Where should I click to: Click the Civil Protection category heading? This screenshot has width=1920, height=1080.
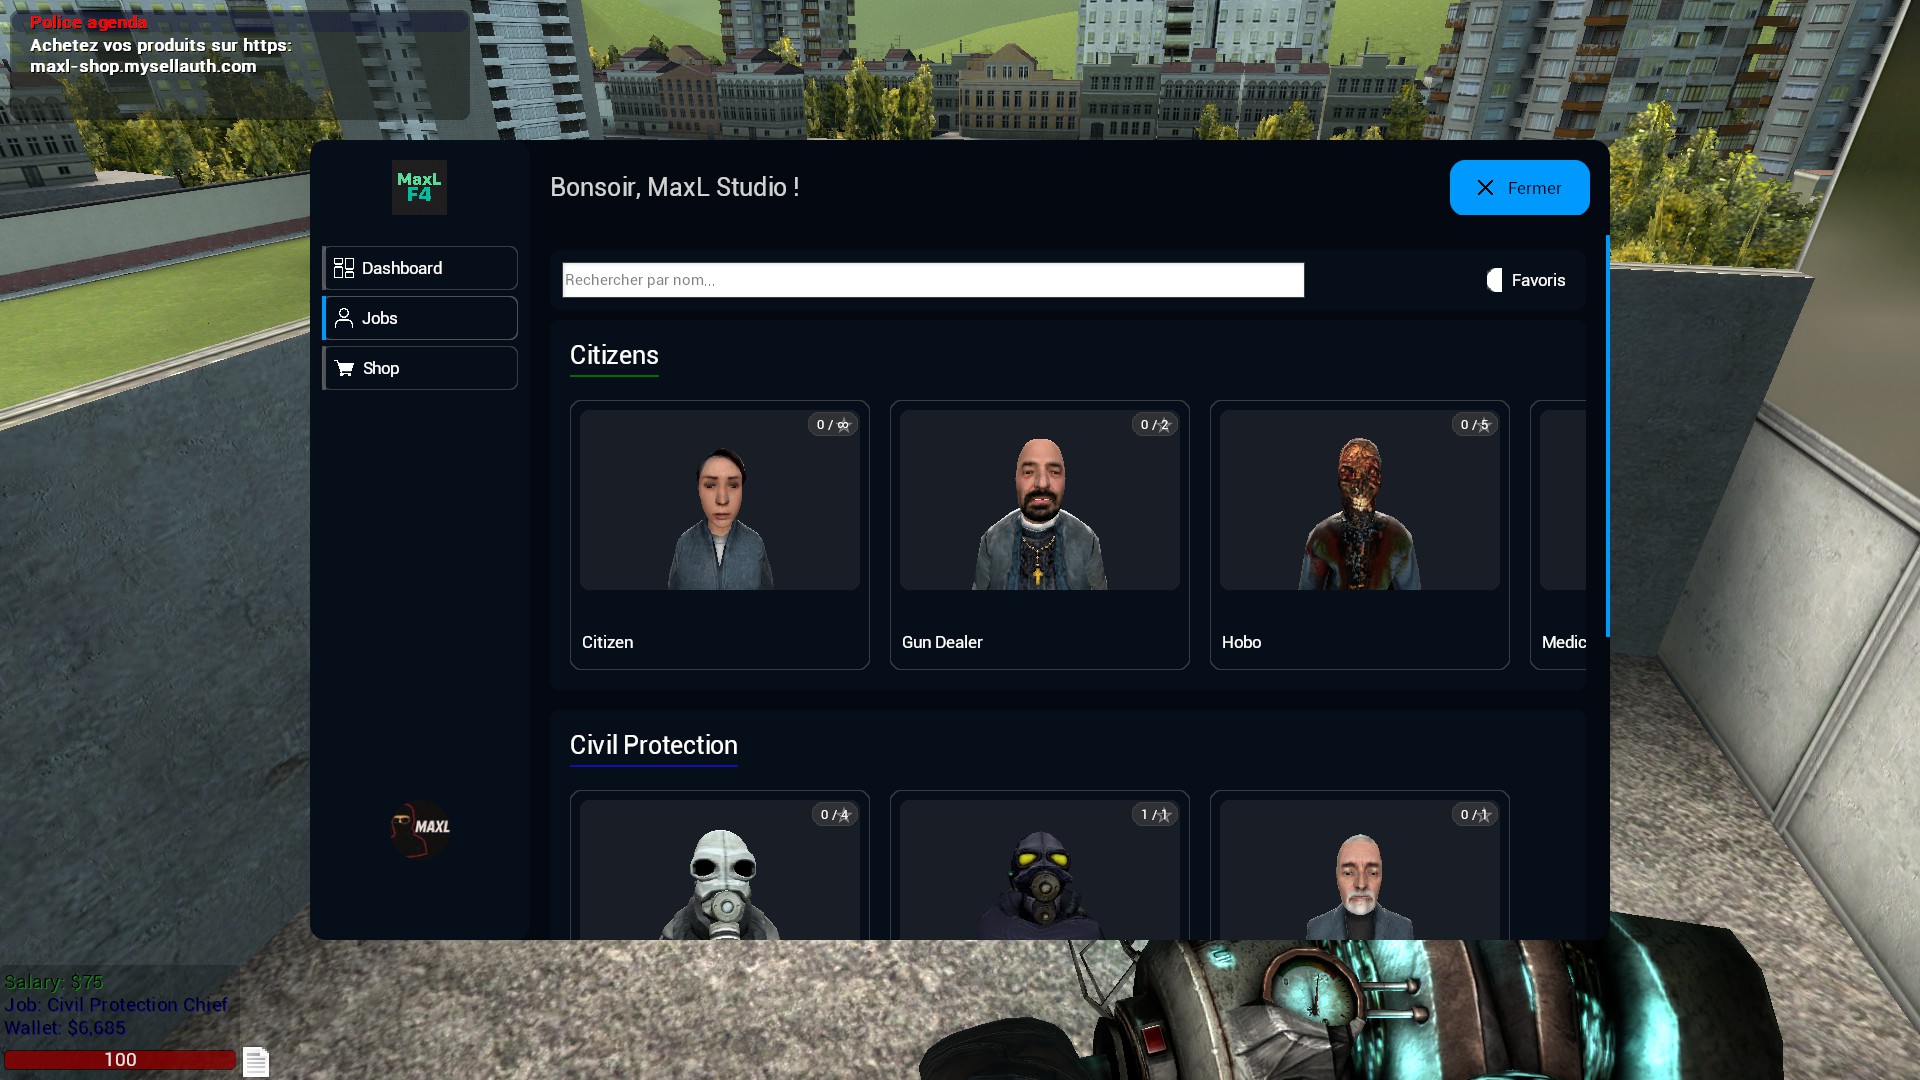[653, 745]
